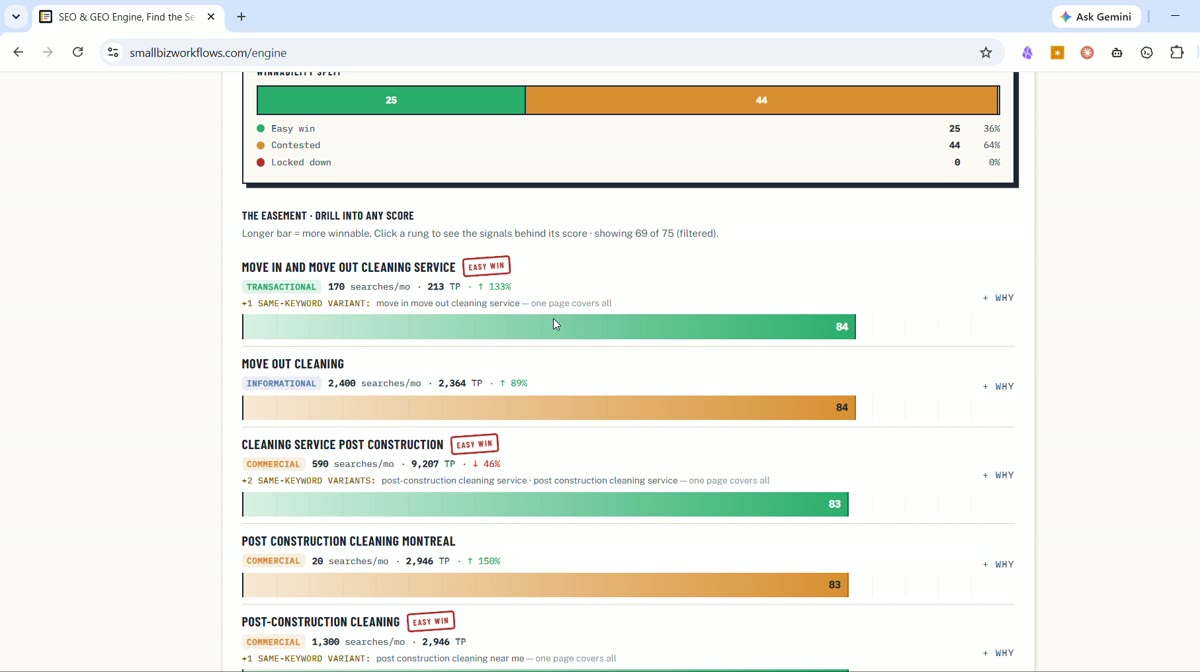Close the SEO & GEO Engine tab
This screenshot has height=672, width=1200.
pyautogui.click(x=211, y=17)
